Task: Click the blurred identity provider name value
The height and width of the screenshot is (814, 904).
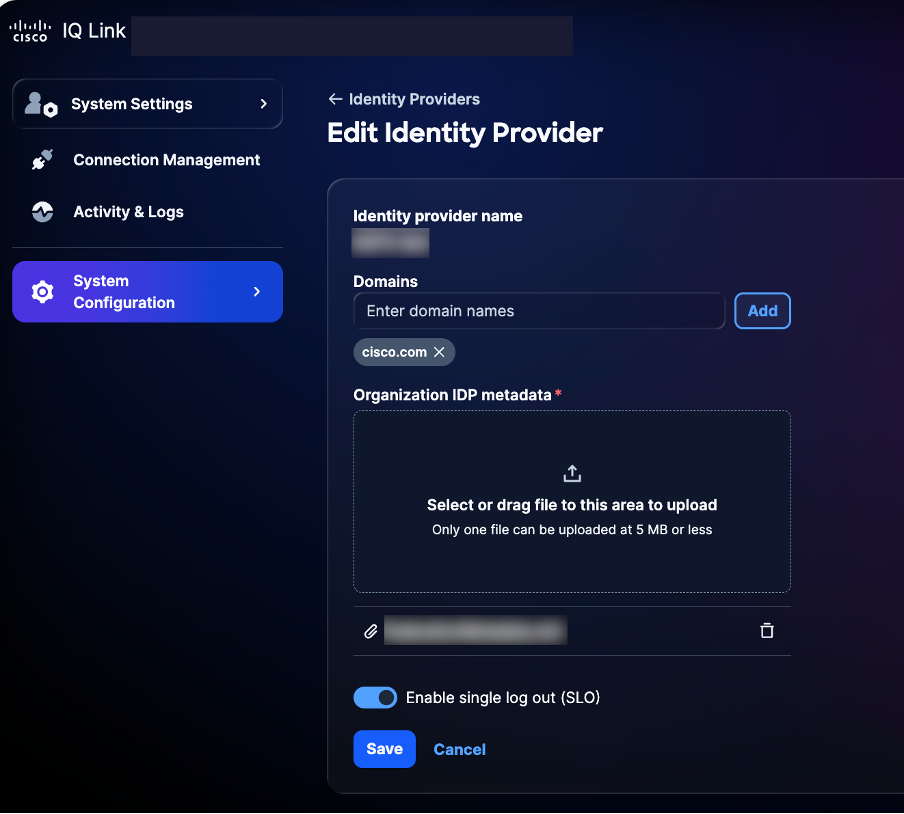Action: (x=390, y=243)
